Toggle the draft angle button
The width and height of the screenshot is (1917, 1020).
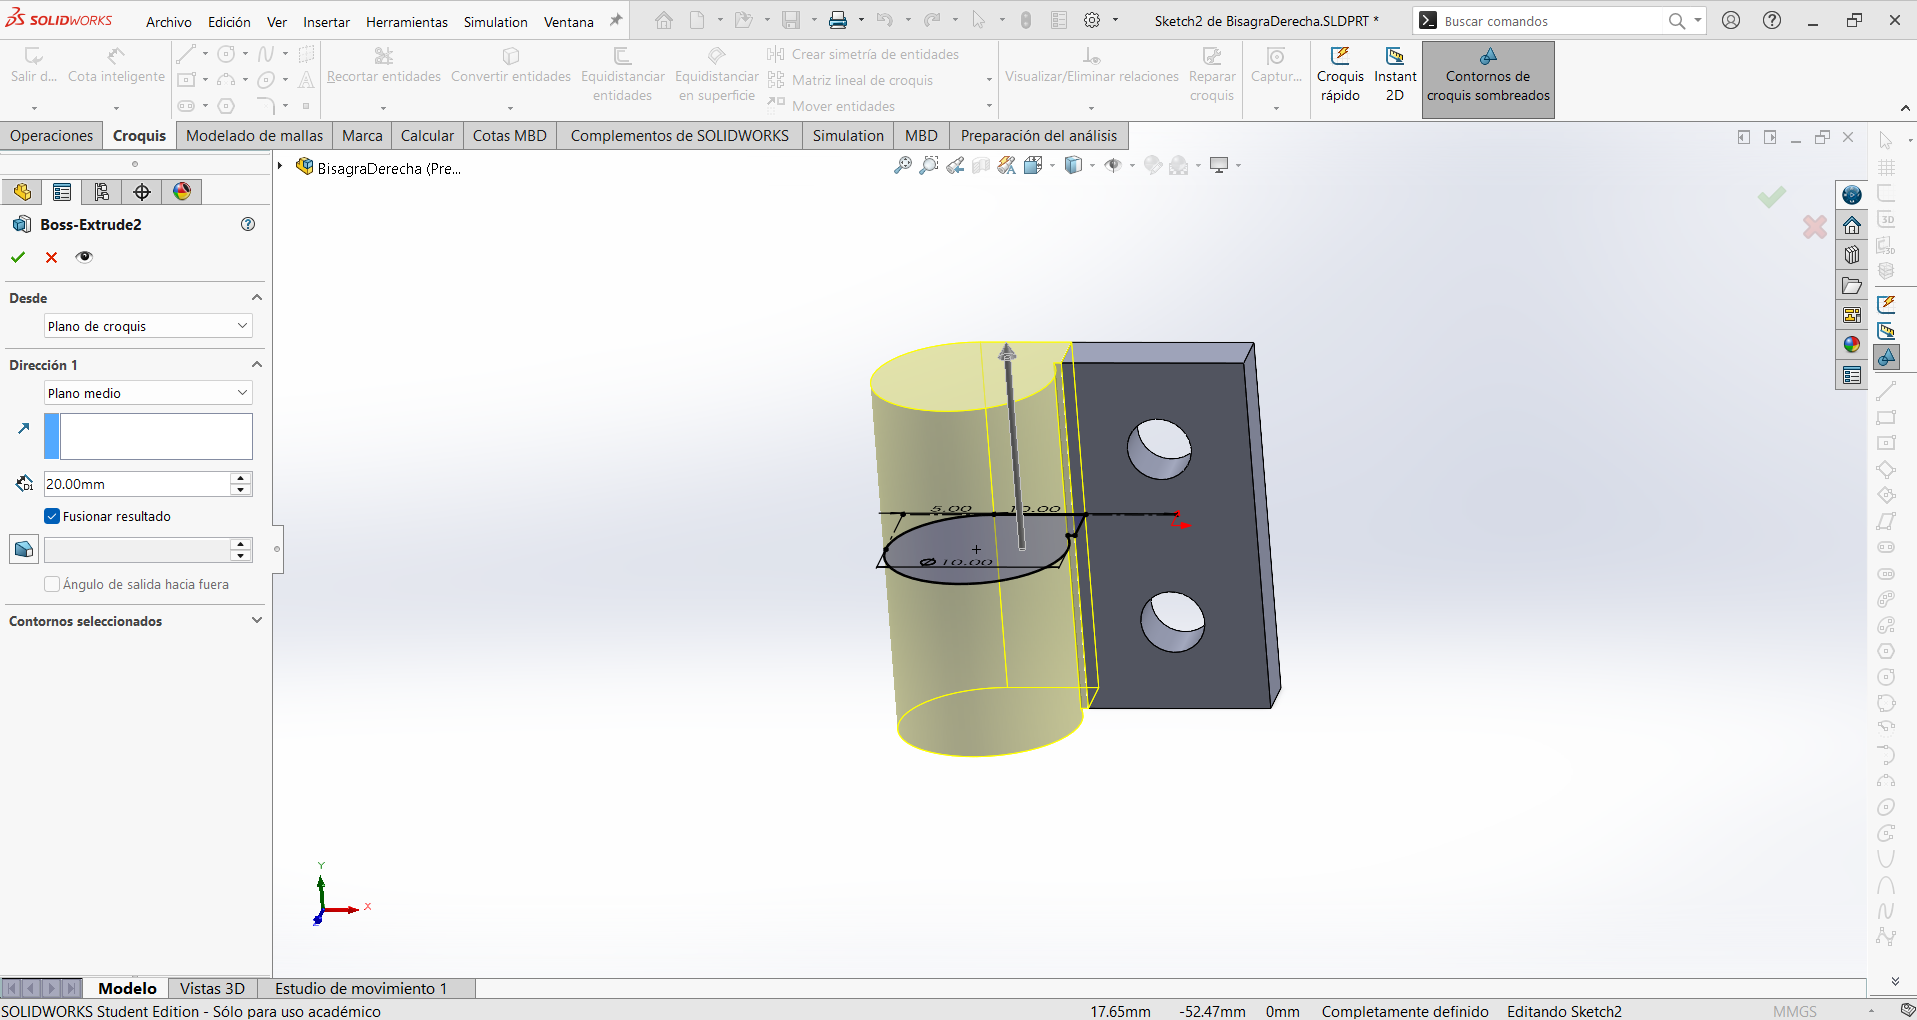24,549
